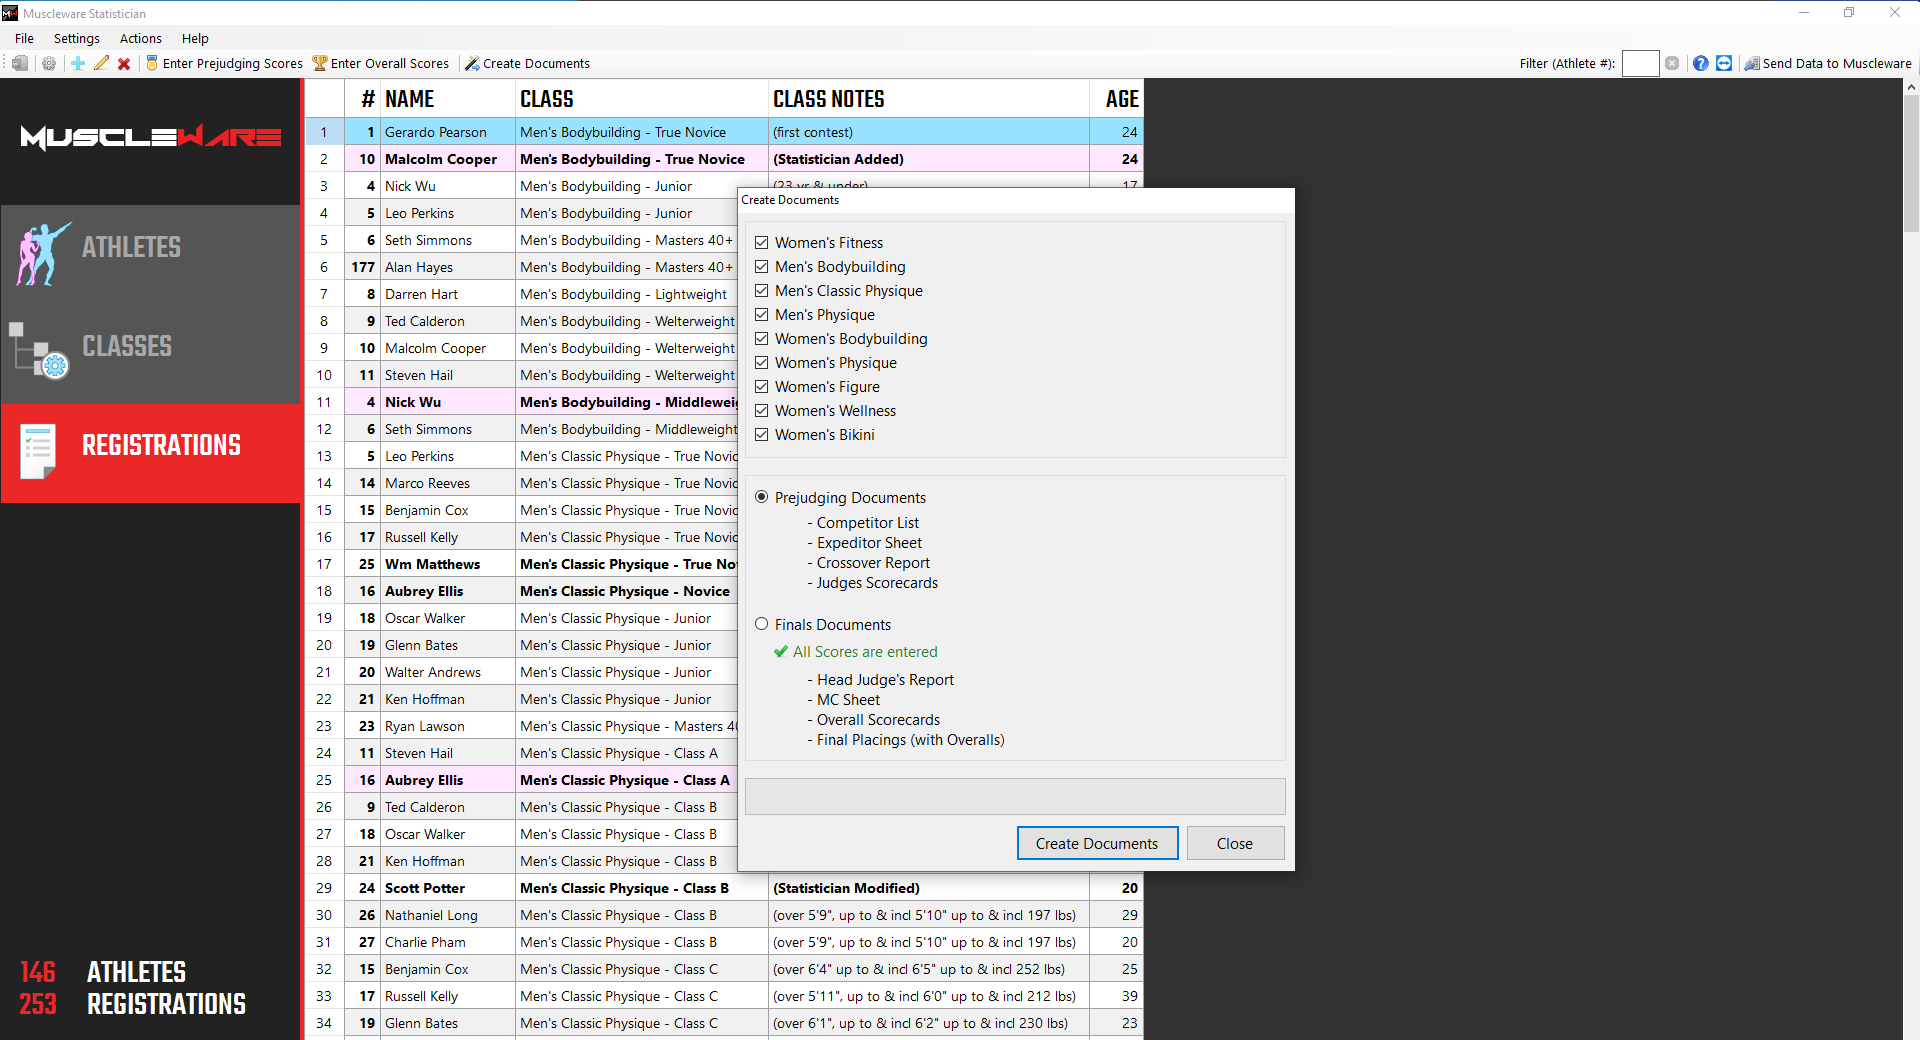Screen dimensions: 1920x1040
Task: Click the Create Documents button in dialog
Action: pyautogui.click(x=1097, y=843)
